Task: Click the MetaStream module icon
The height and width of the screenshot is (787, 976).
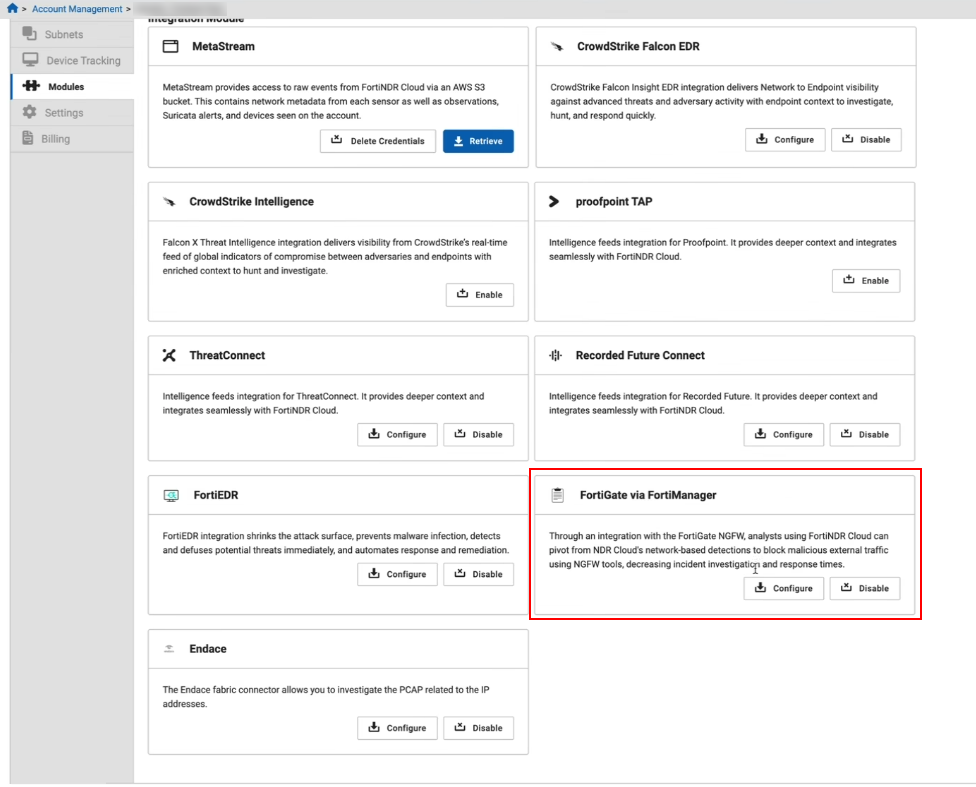Action: click(168, 45)
